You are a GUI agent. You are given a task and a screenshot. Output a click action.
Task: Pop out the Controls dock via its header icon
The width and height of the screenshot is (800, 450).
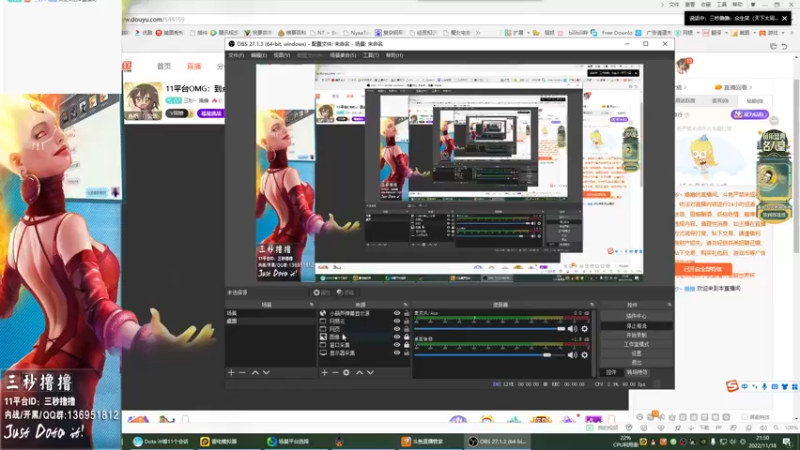pyautogui.click(x=669, y=305)
